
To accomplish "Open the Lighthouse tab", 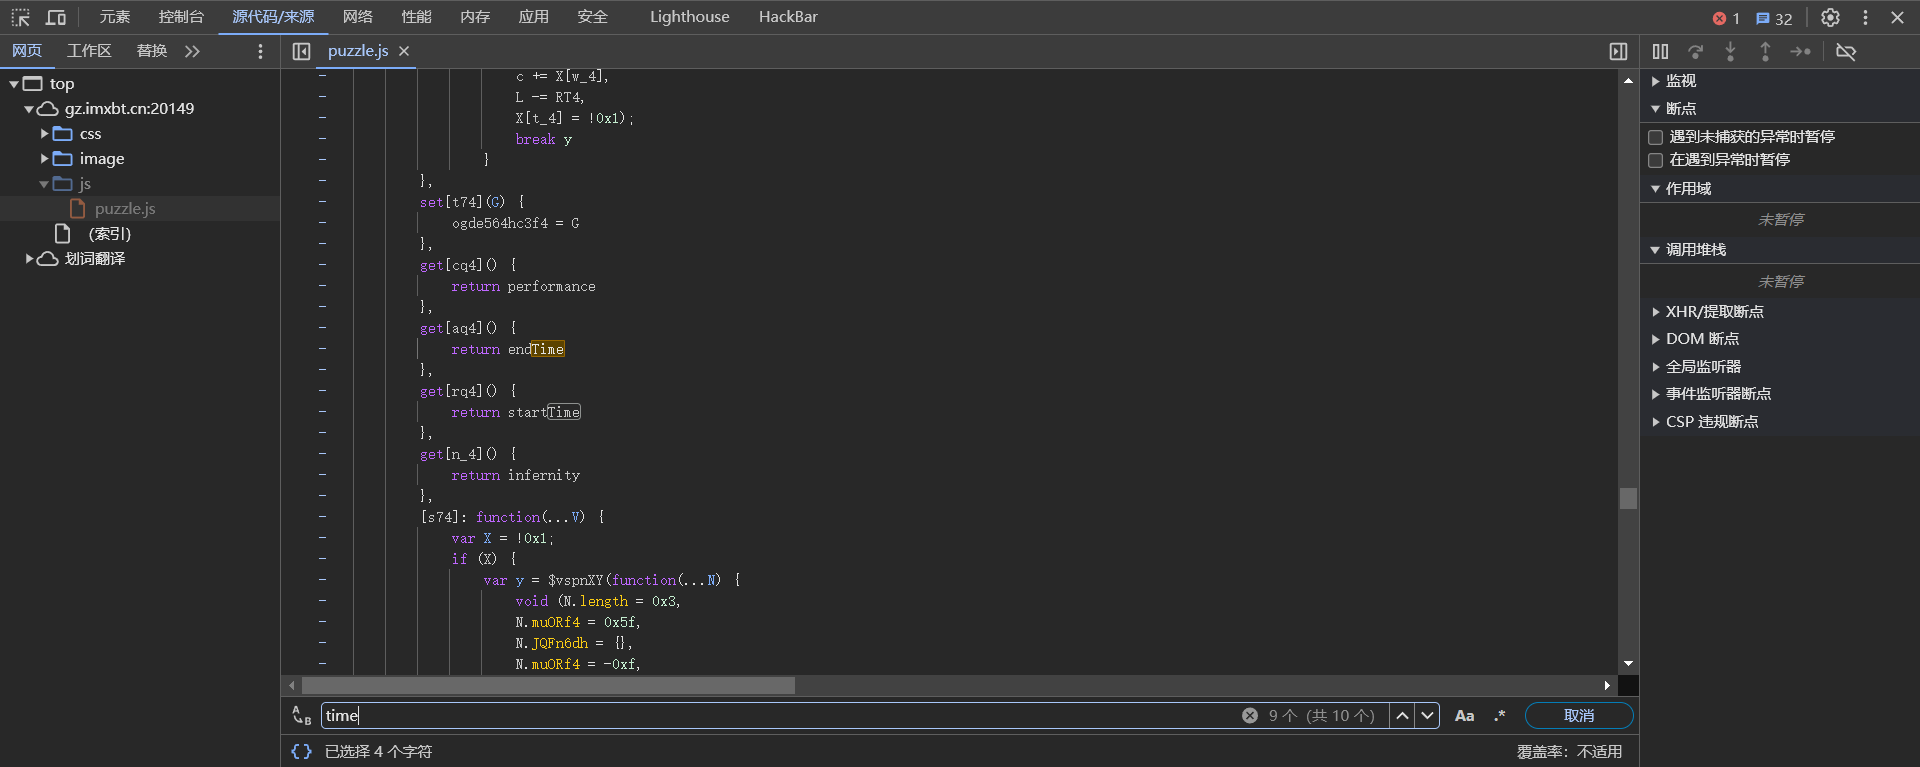I will (x=689, y=17).
